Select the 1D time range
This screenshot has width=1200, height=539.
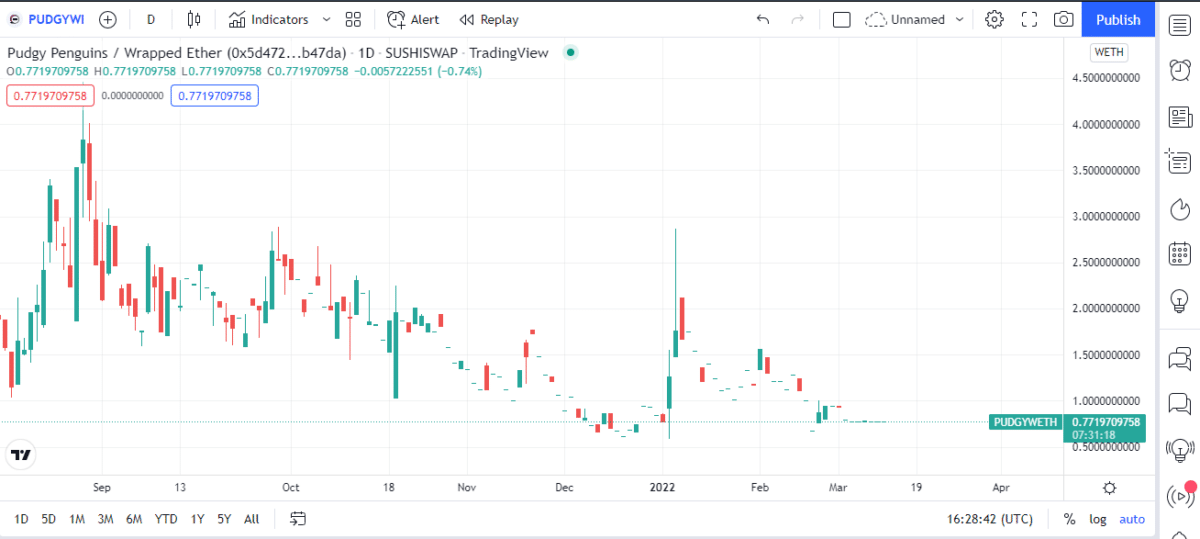[x=21, y=518]
